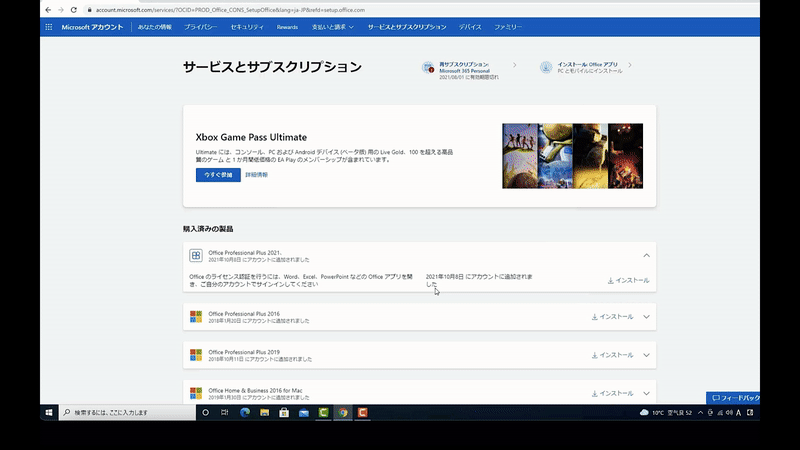Open the Rewards tab
Screen dimensions: 800x450
coord(287,27)
